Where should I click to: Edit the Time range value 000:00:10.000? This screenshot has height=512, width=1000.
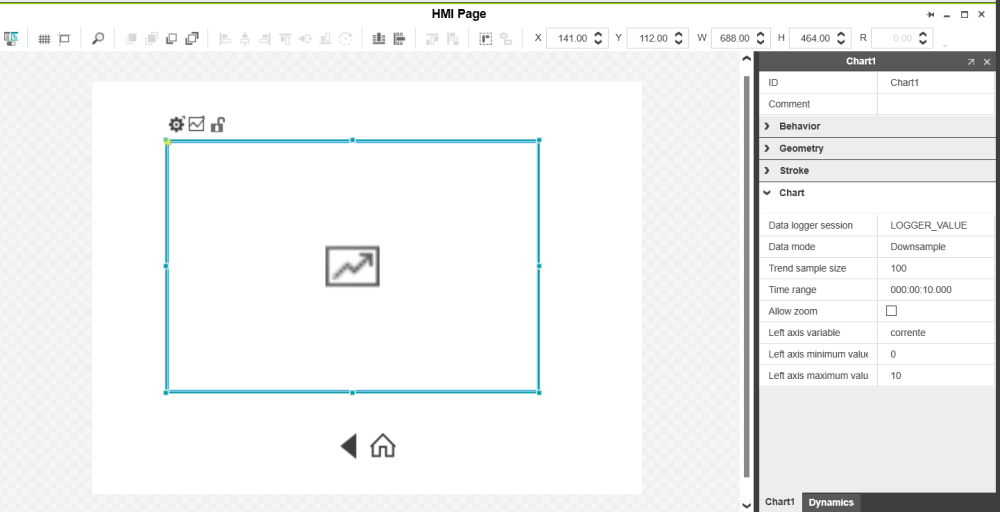coord(936,289)
